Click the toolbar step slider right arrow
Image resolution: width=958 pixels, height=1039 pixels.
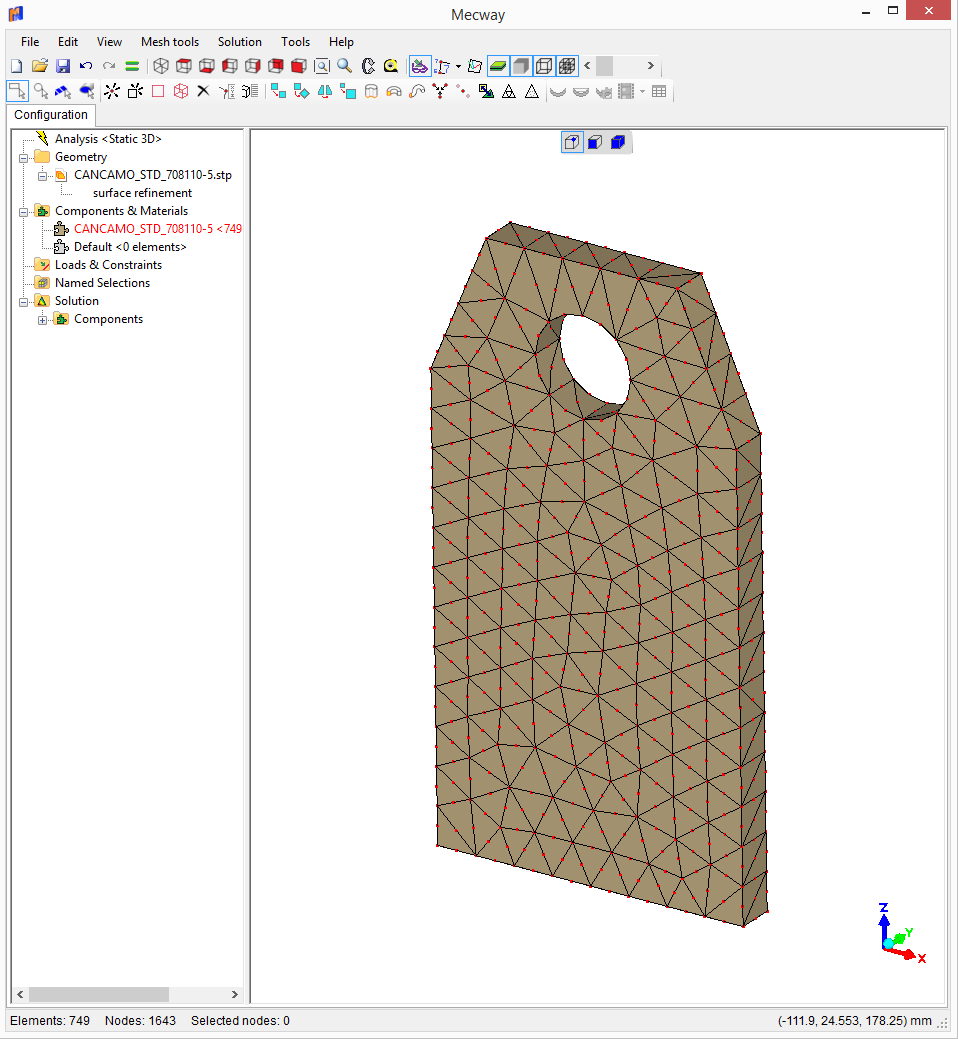click(x=651, y=66)
